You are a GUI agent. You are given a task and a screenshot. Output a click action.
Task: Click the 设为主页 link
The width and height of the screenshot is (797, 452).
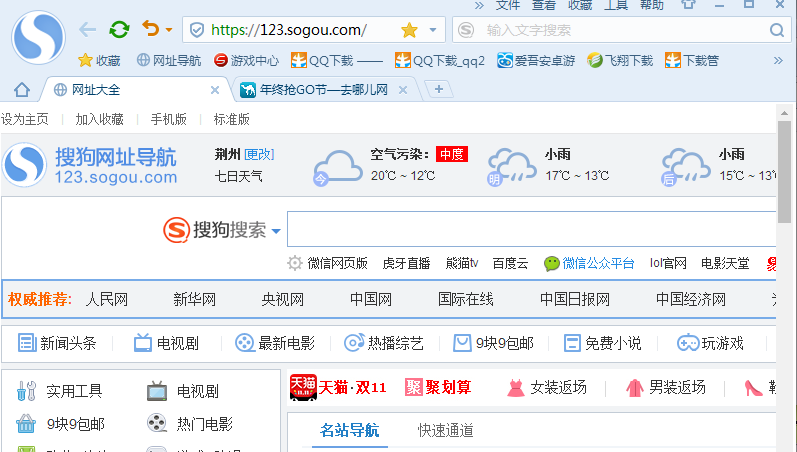[25, 119]
